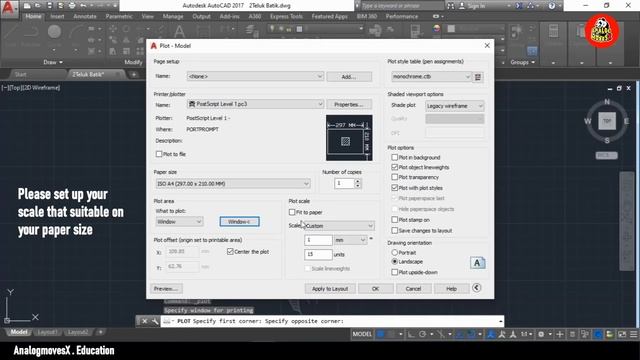Click the Add... page setup button
This screenshot has width=640, height=360.
[349, 77]
